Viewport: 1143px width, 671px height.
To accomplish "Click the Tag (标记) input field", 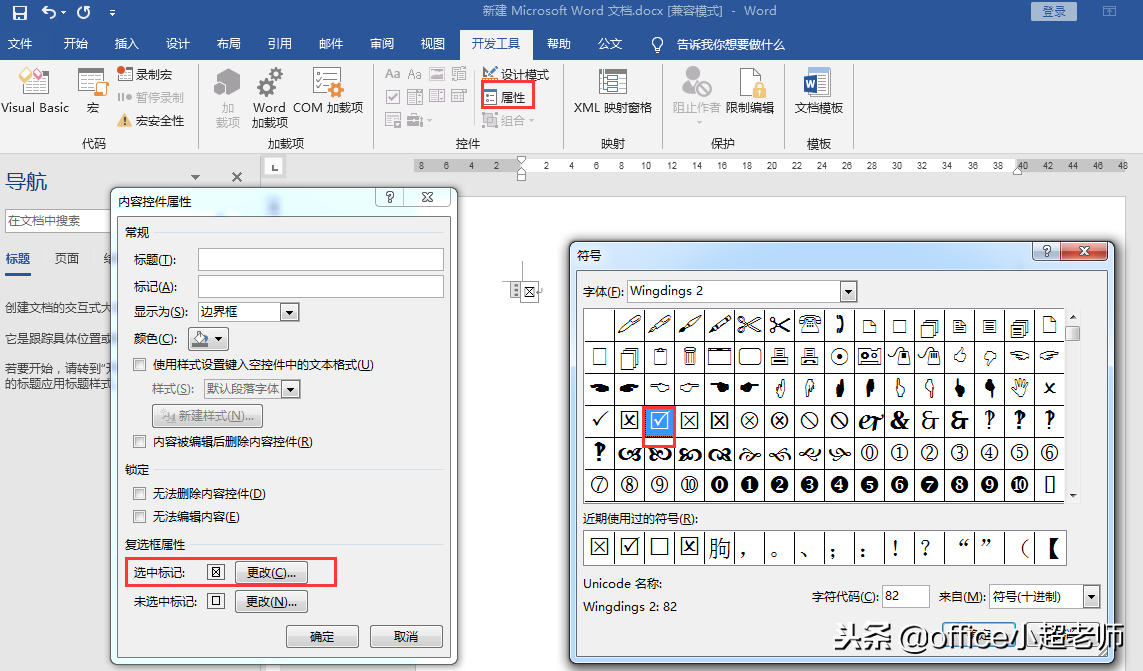I will click(x=321, y=287).
